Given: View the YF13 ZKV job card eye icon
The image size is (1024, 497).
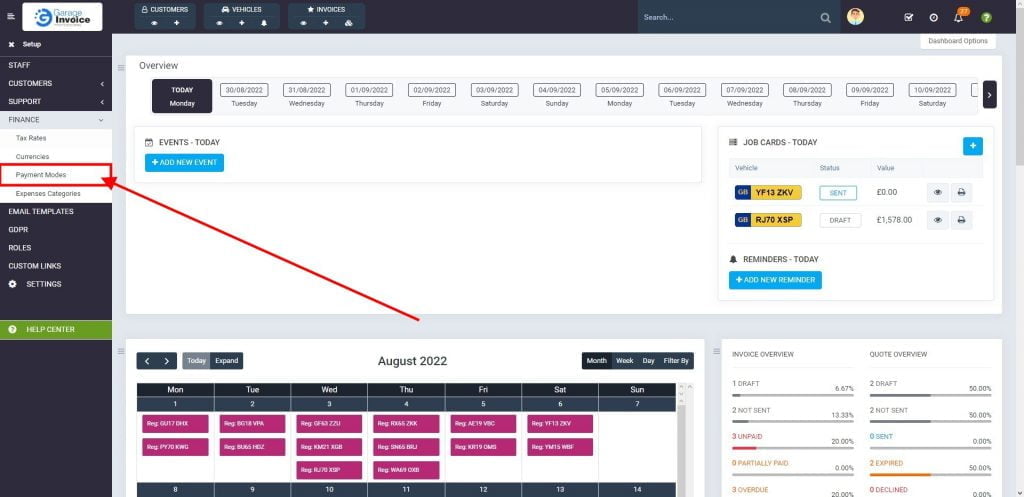Looking at the screenshot, I should click(x=938, y=192).
